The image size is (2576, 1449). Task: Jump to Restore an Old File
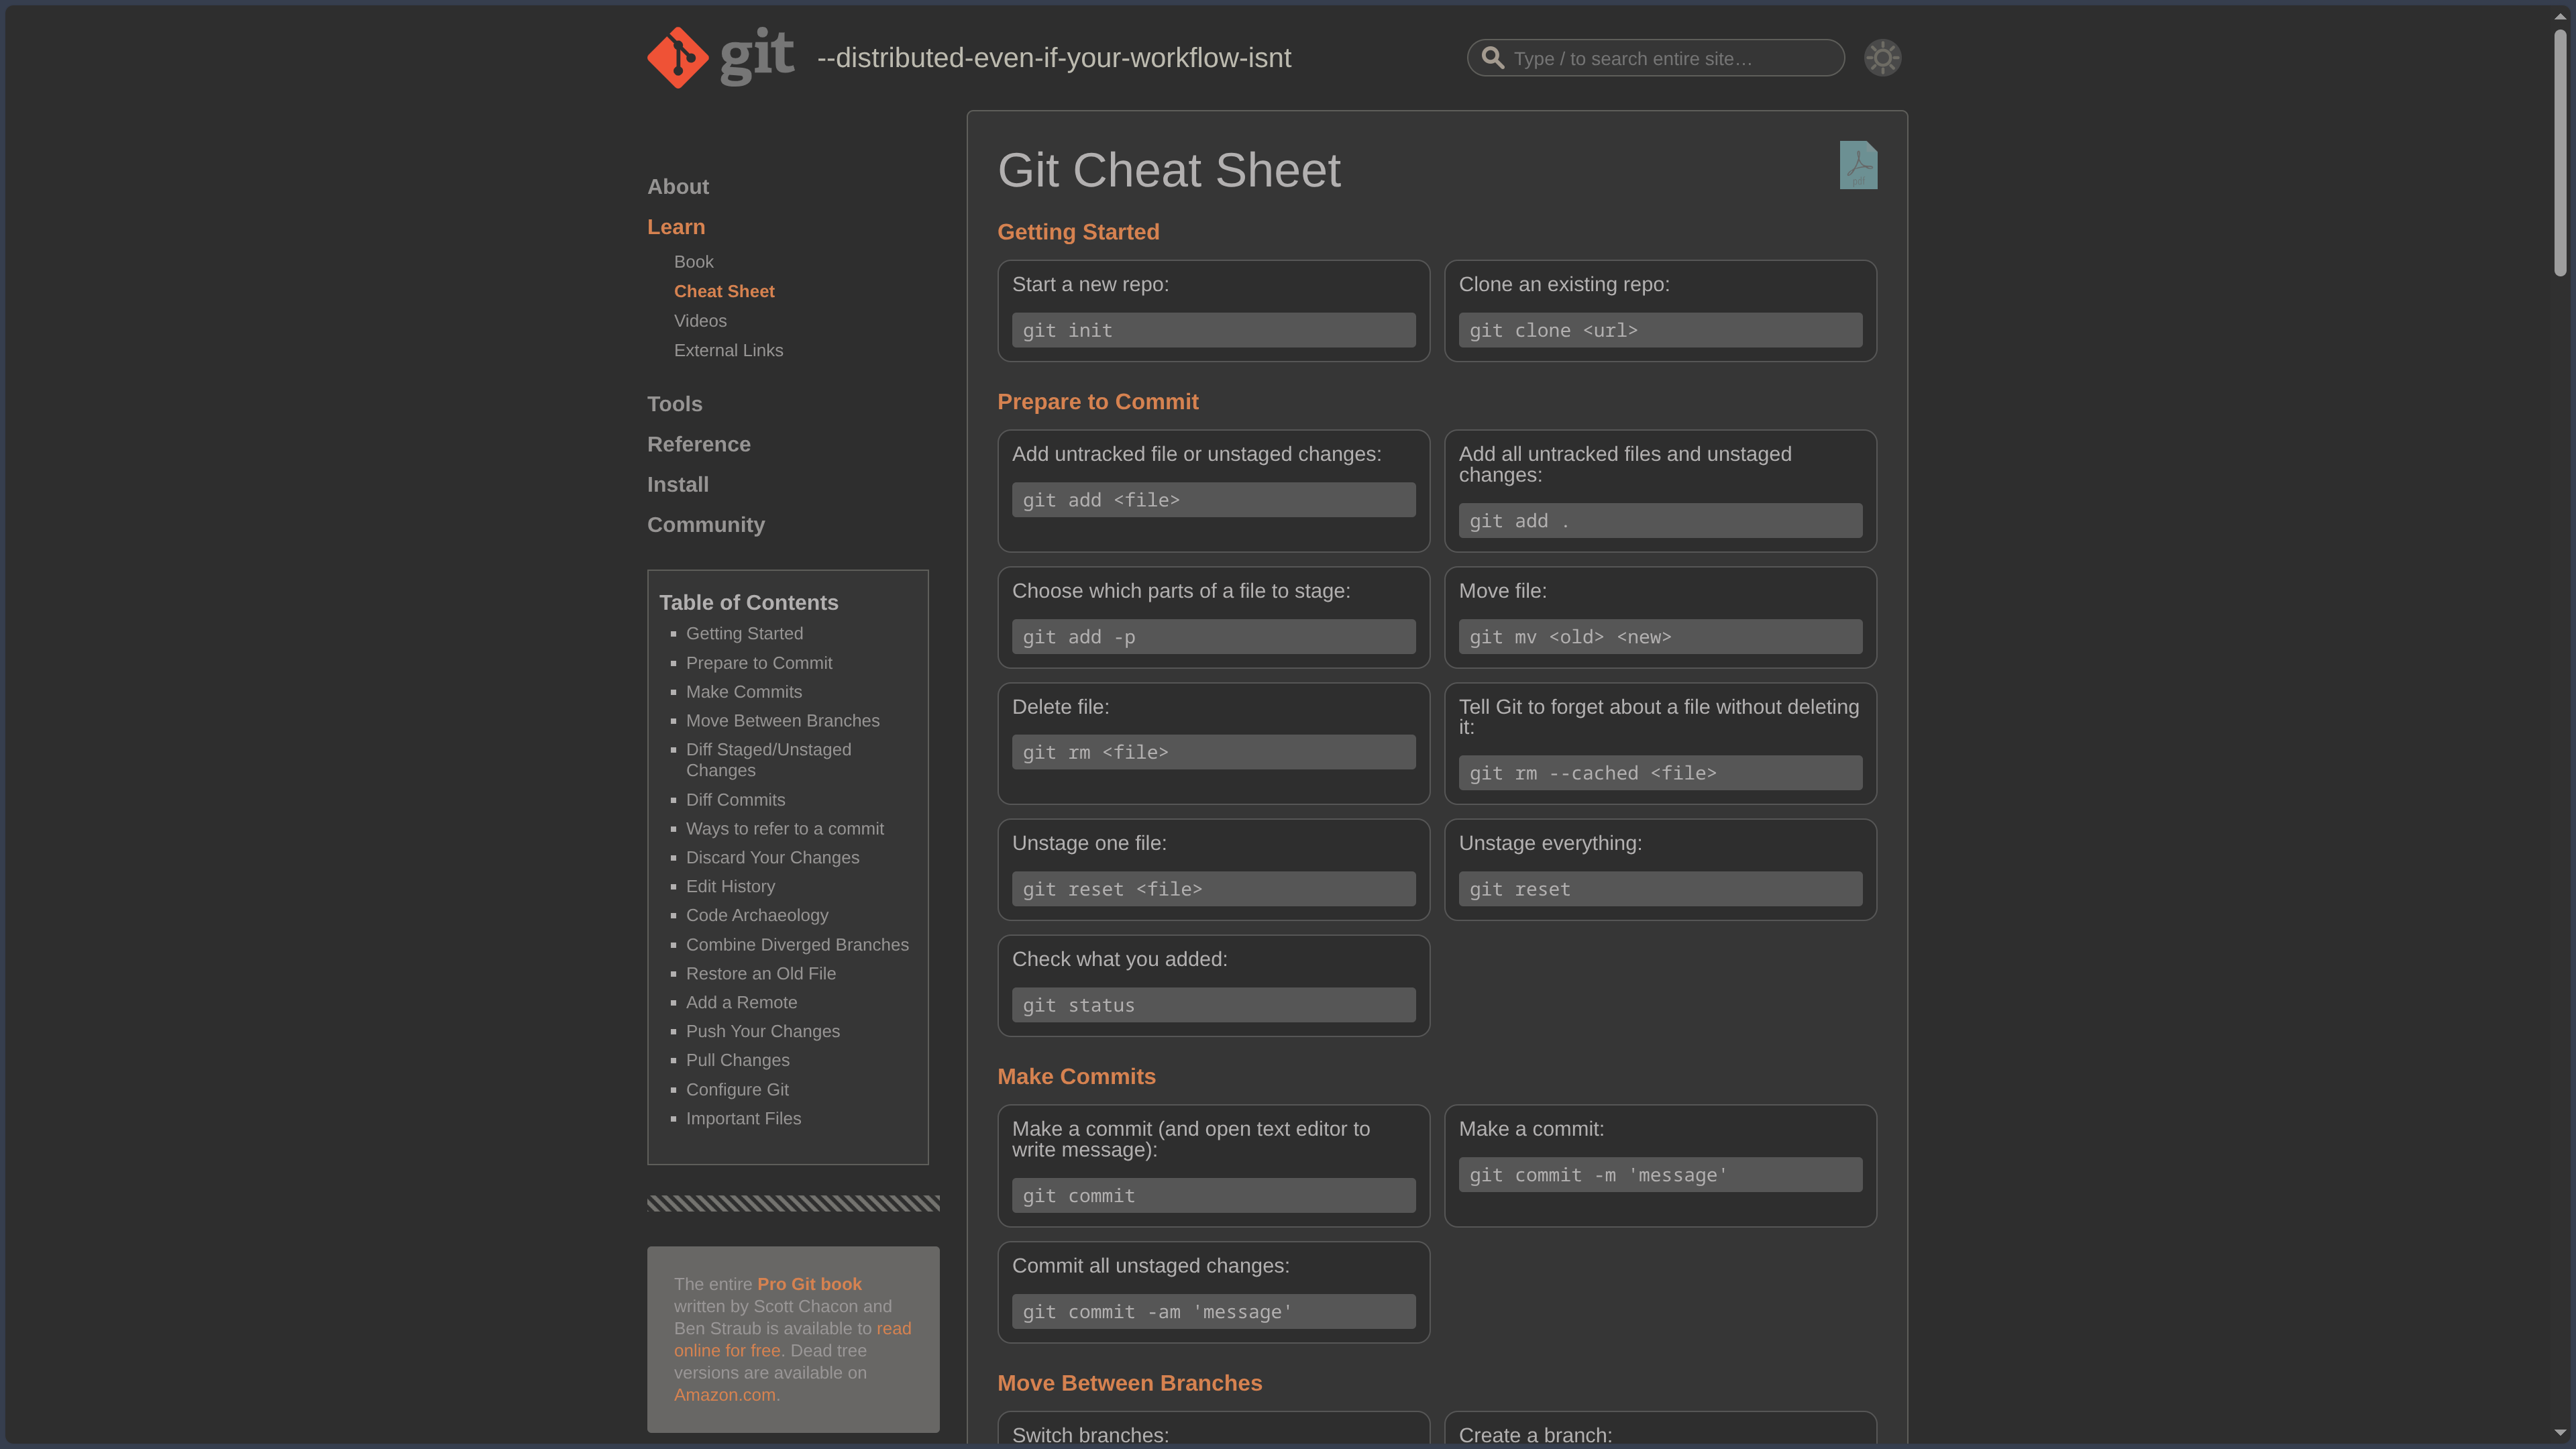click(761, 974)
